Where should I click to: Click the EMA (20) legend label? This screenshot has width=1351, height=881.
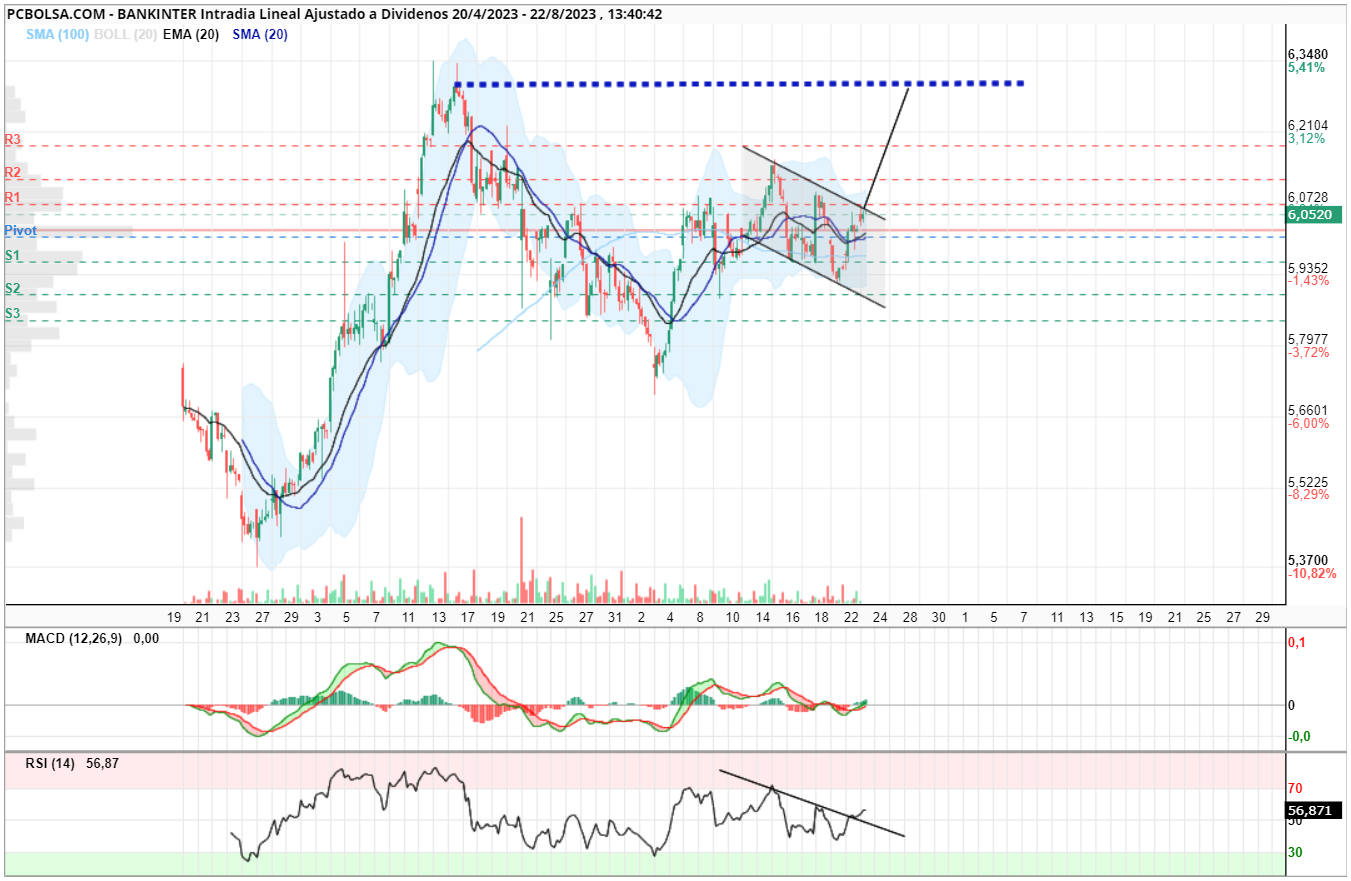point(192,34)
